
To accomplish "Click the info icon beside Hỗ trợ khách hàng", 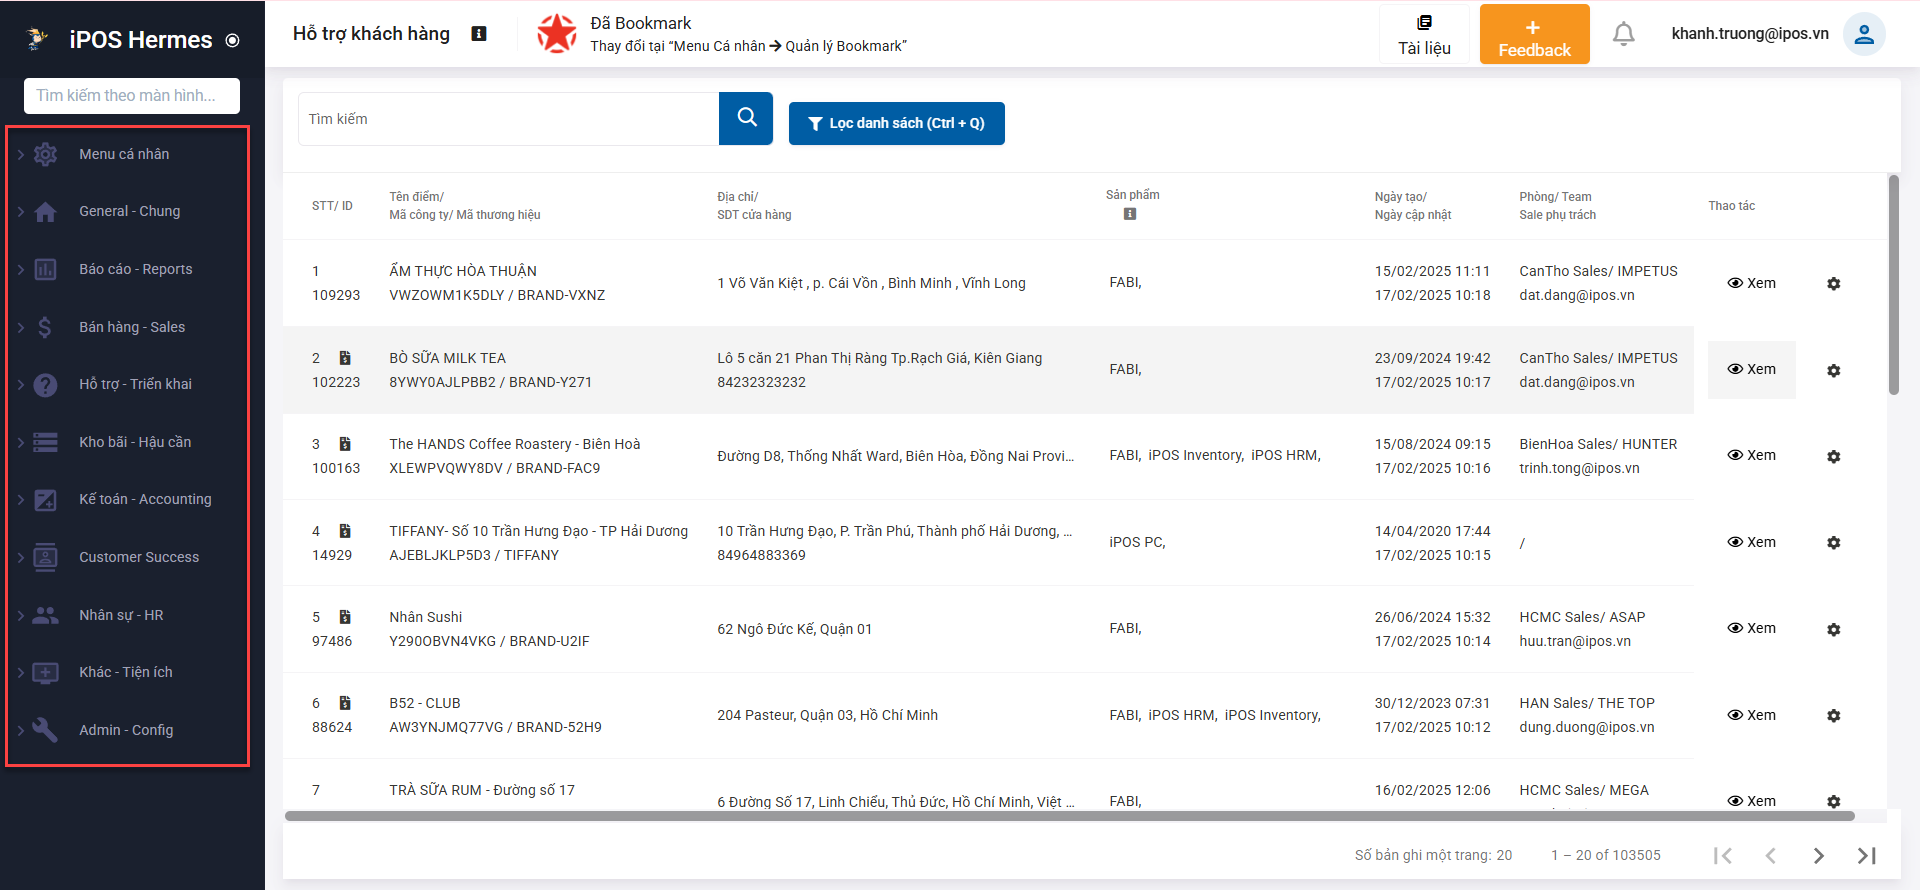I will (479, 34).
